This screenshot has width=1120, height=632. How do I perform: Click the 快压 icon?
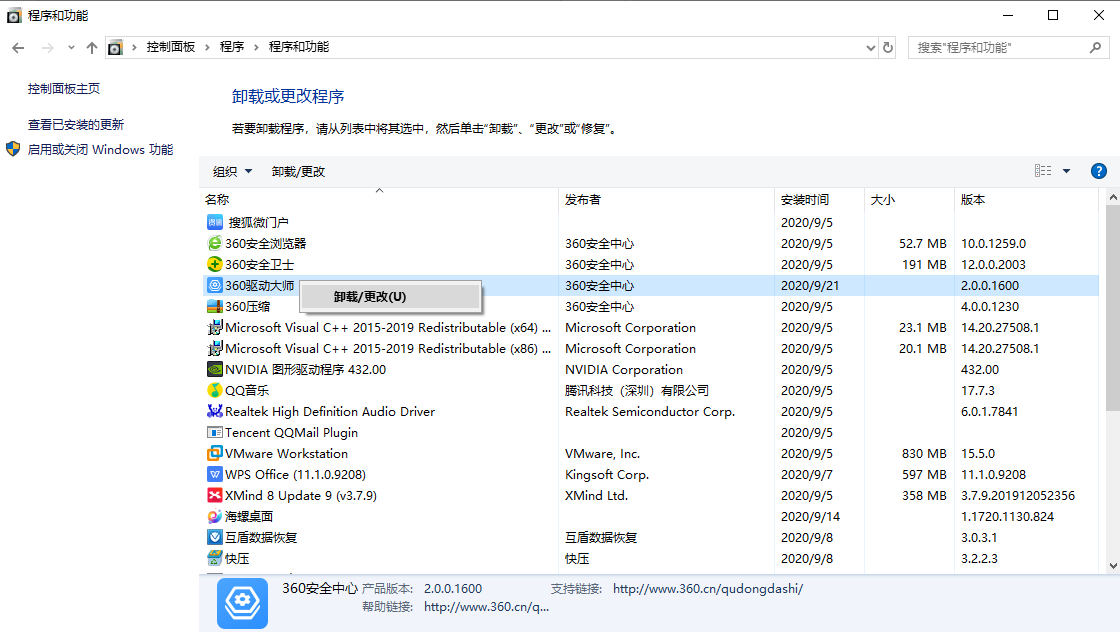(x=214, y=558)
